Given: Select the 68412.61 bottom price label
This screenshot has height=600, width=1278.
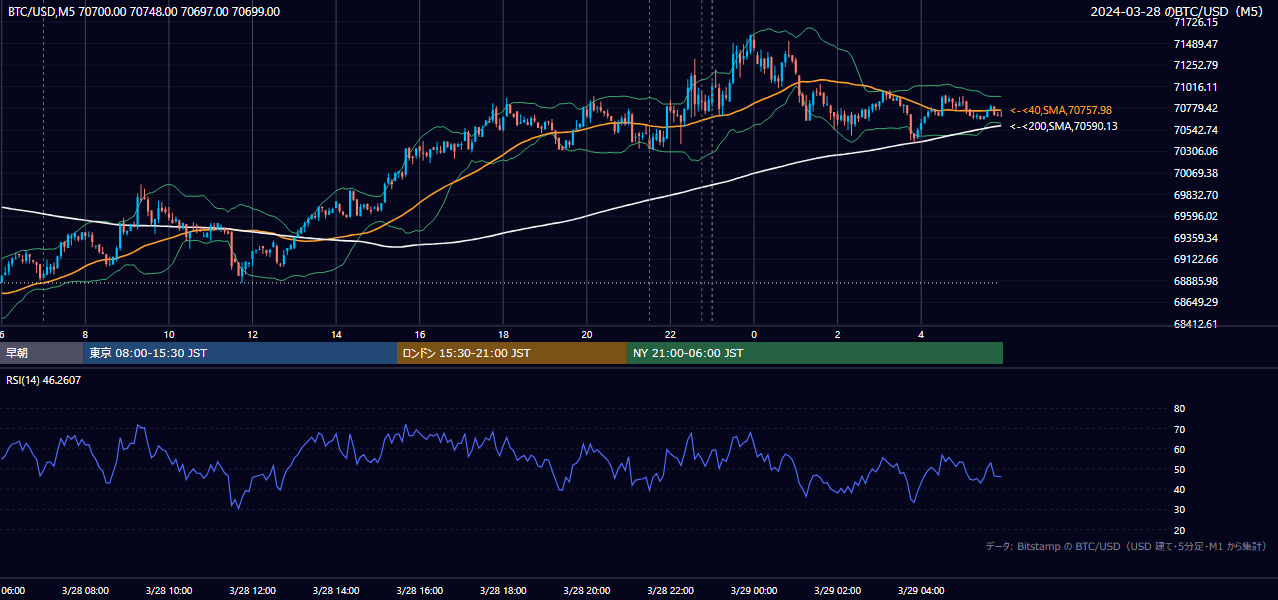Looking at the screenshot, I should point(1195,324).
